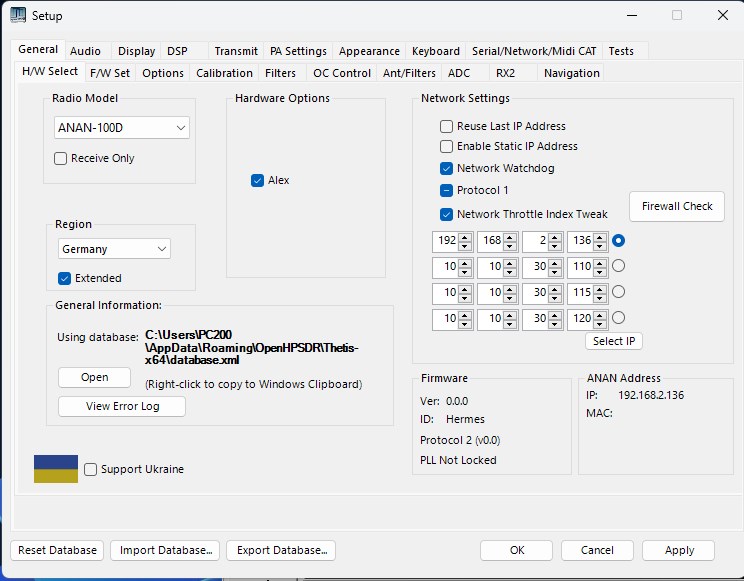Click View Error Log button
The height and width of the screenshot is (581, 744).
point(122,406)
